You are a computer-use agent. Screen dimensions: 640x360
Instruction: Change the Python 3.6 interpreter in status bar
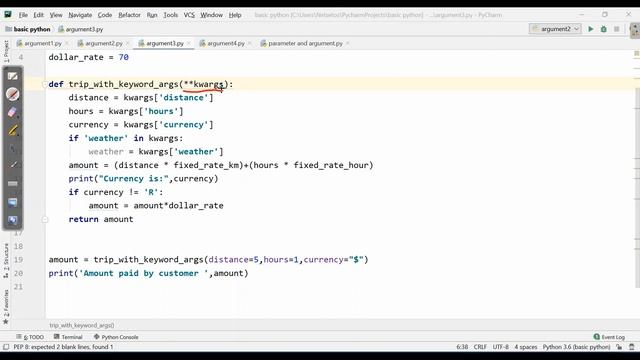(x=576, y=347)
